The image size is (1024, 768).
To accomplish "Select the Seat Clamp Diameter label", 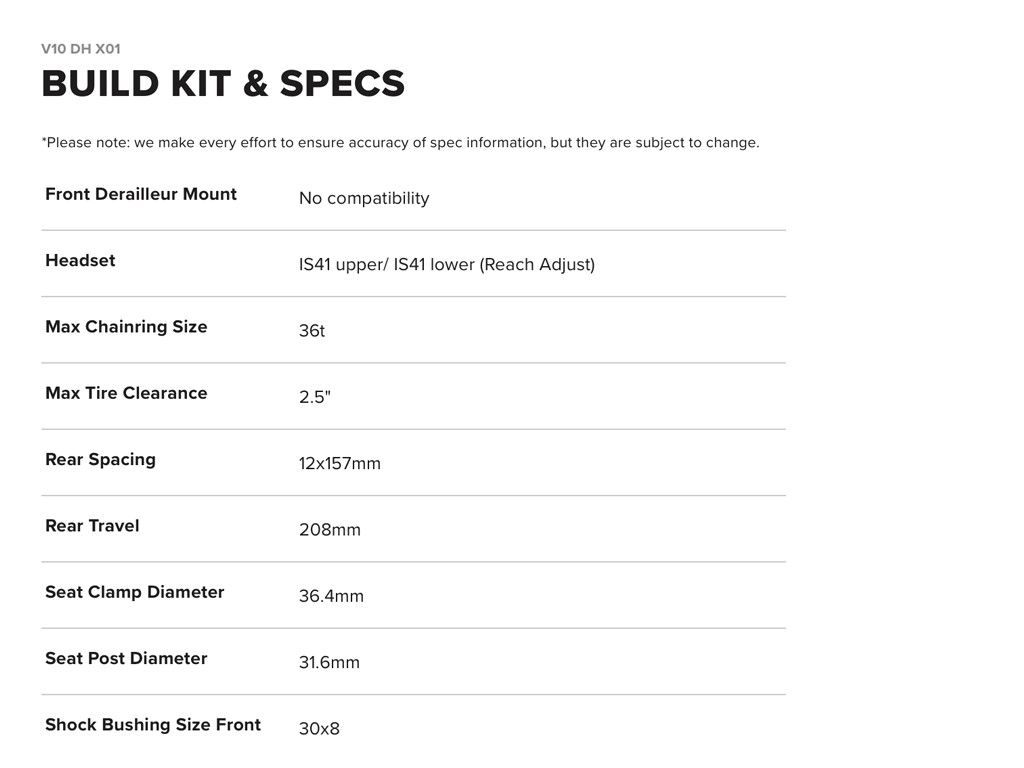I will pyautogui.click(x=135, y=592).
